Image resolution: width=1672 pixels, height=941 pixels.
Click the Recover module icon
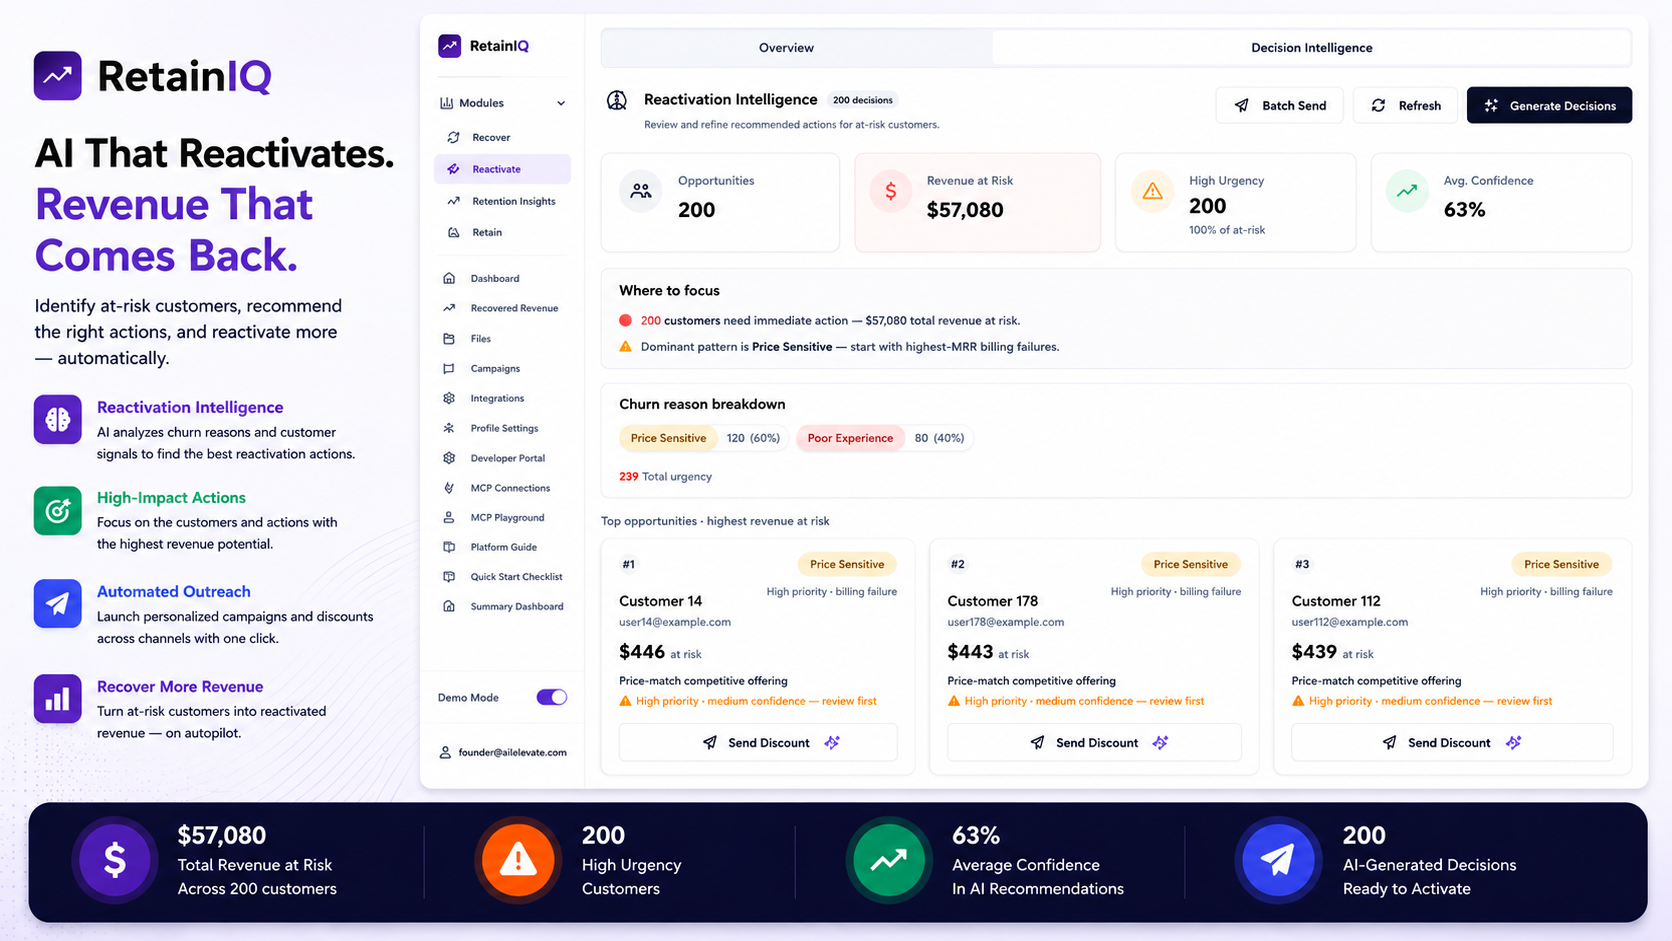(453, 137)
